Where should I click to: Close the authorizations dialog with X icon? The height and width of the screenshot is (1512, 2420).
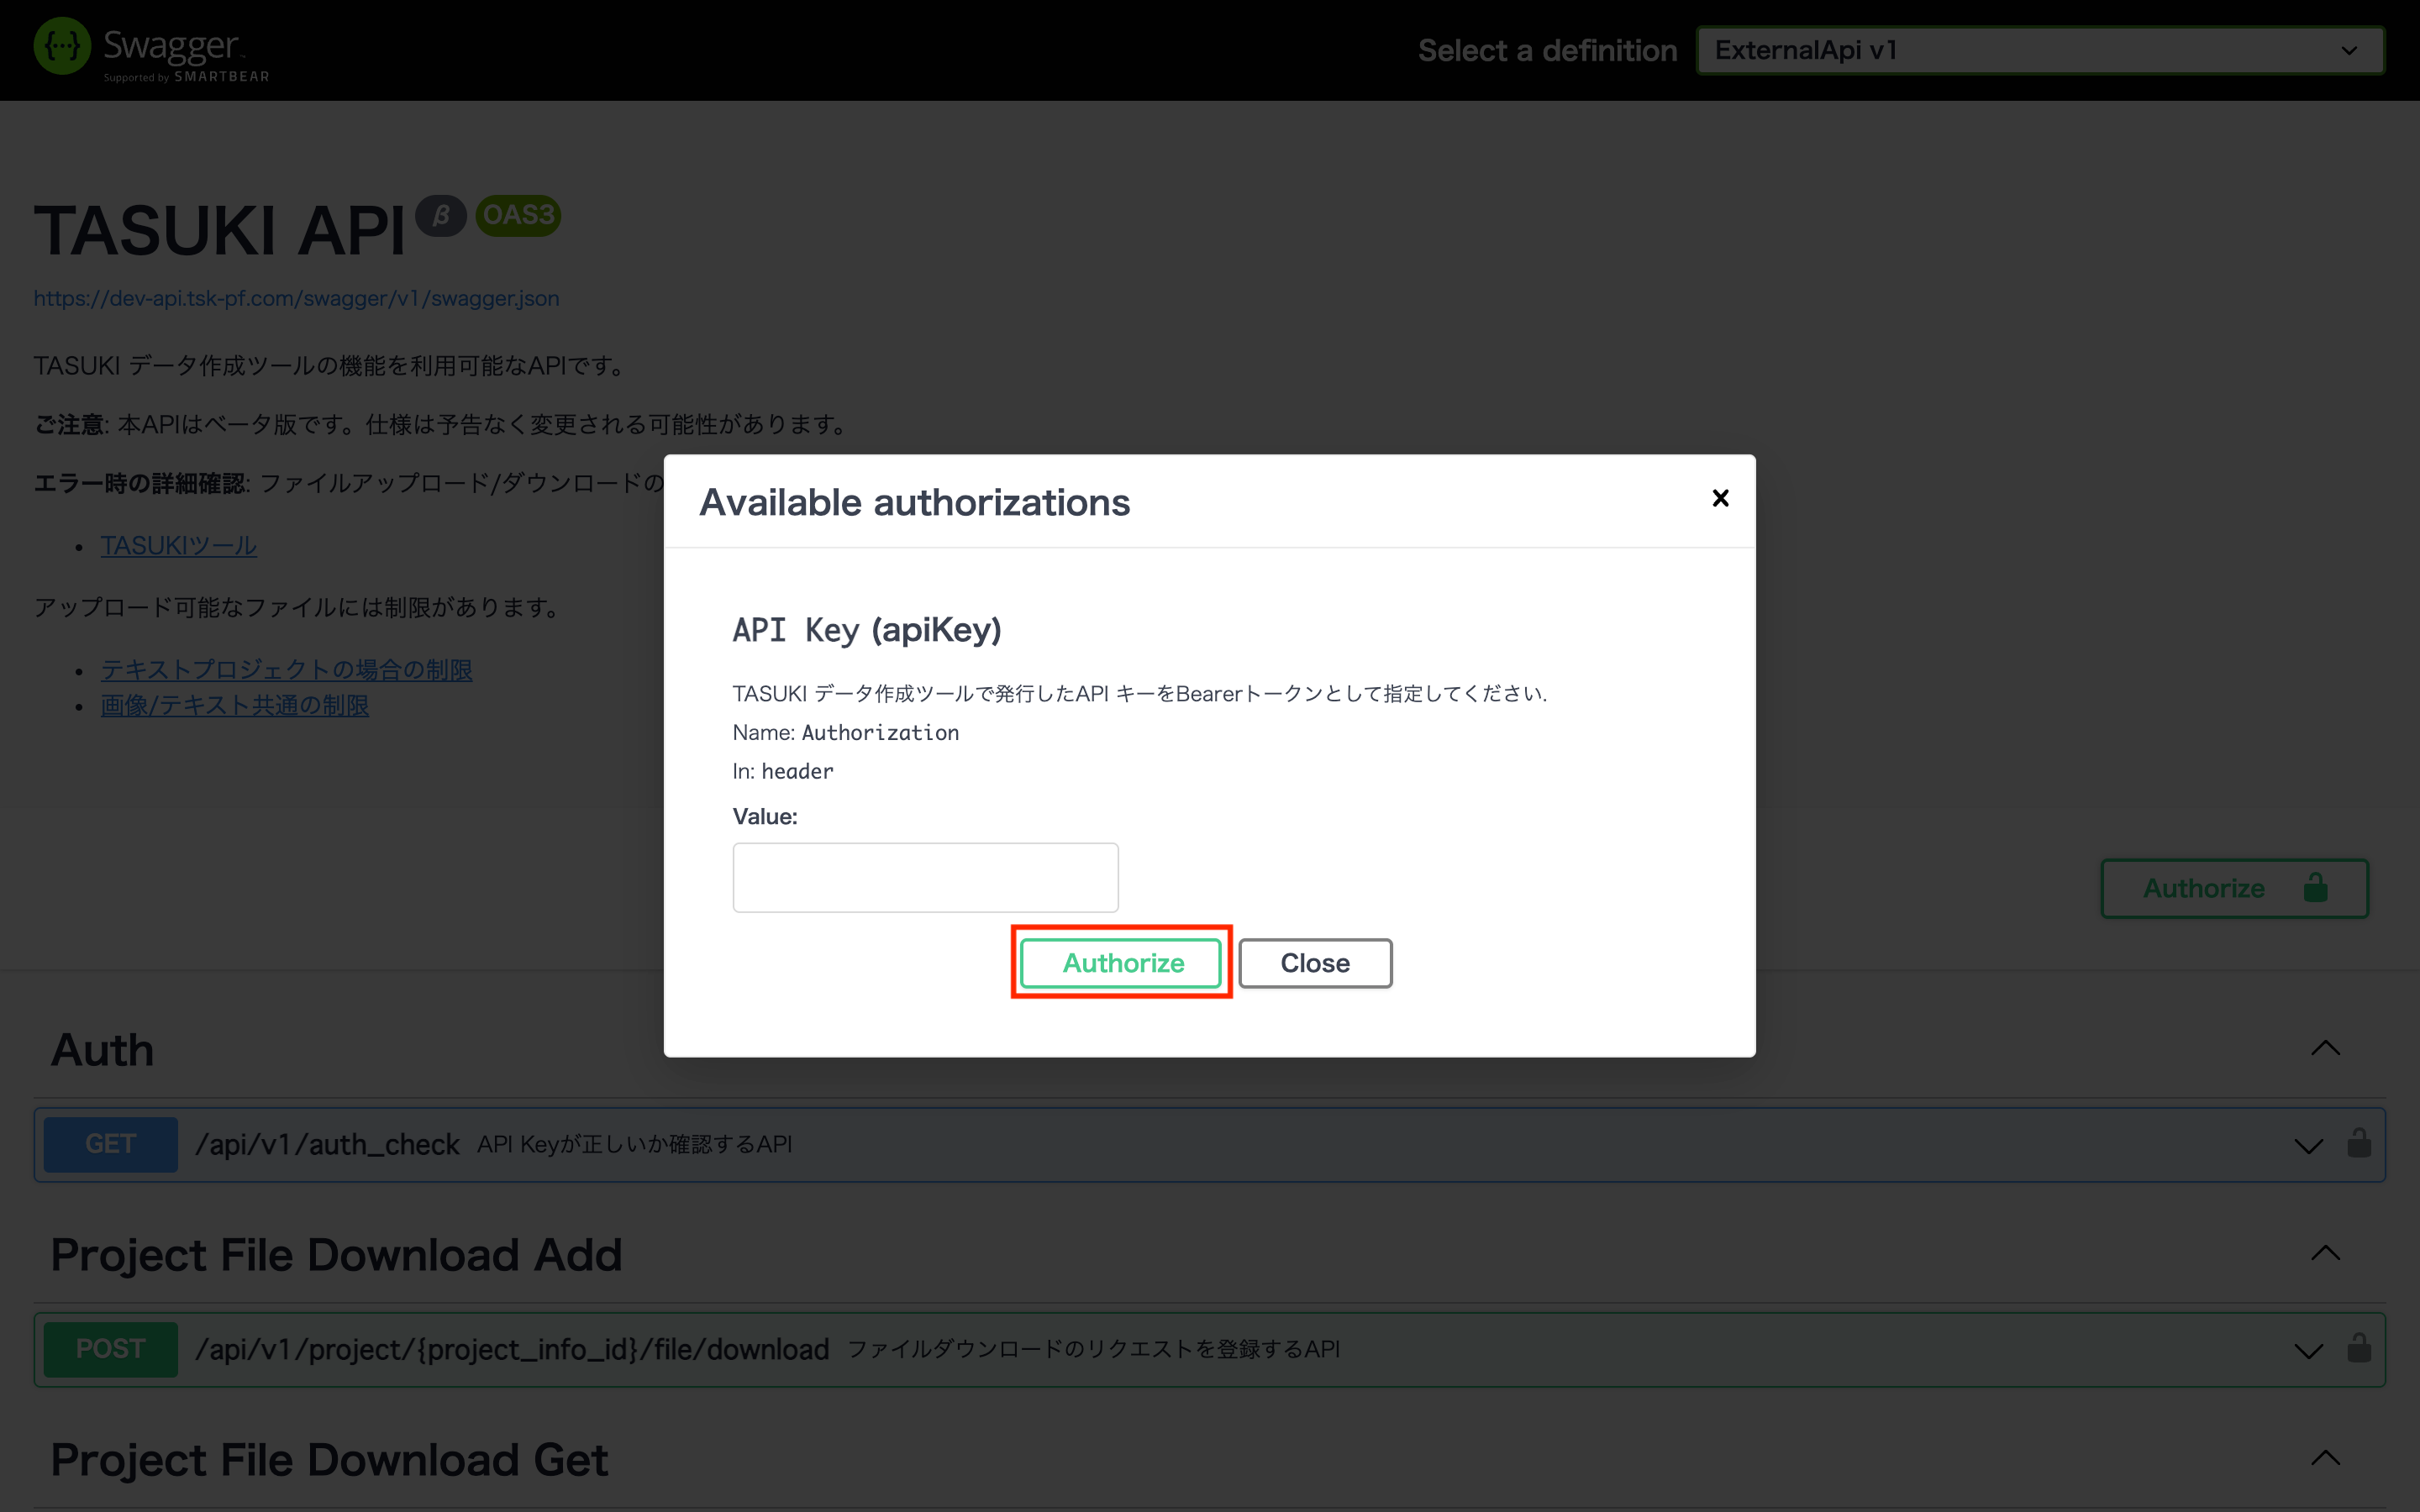pyautogui.click(x=1720, y=498)
